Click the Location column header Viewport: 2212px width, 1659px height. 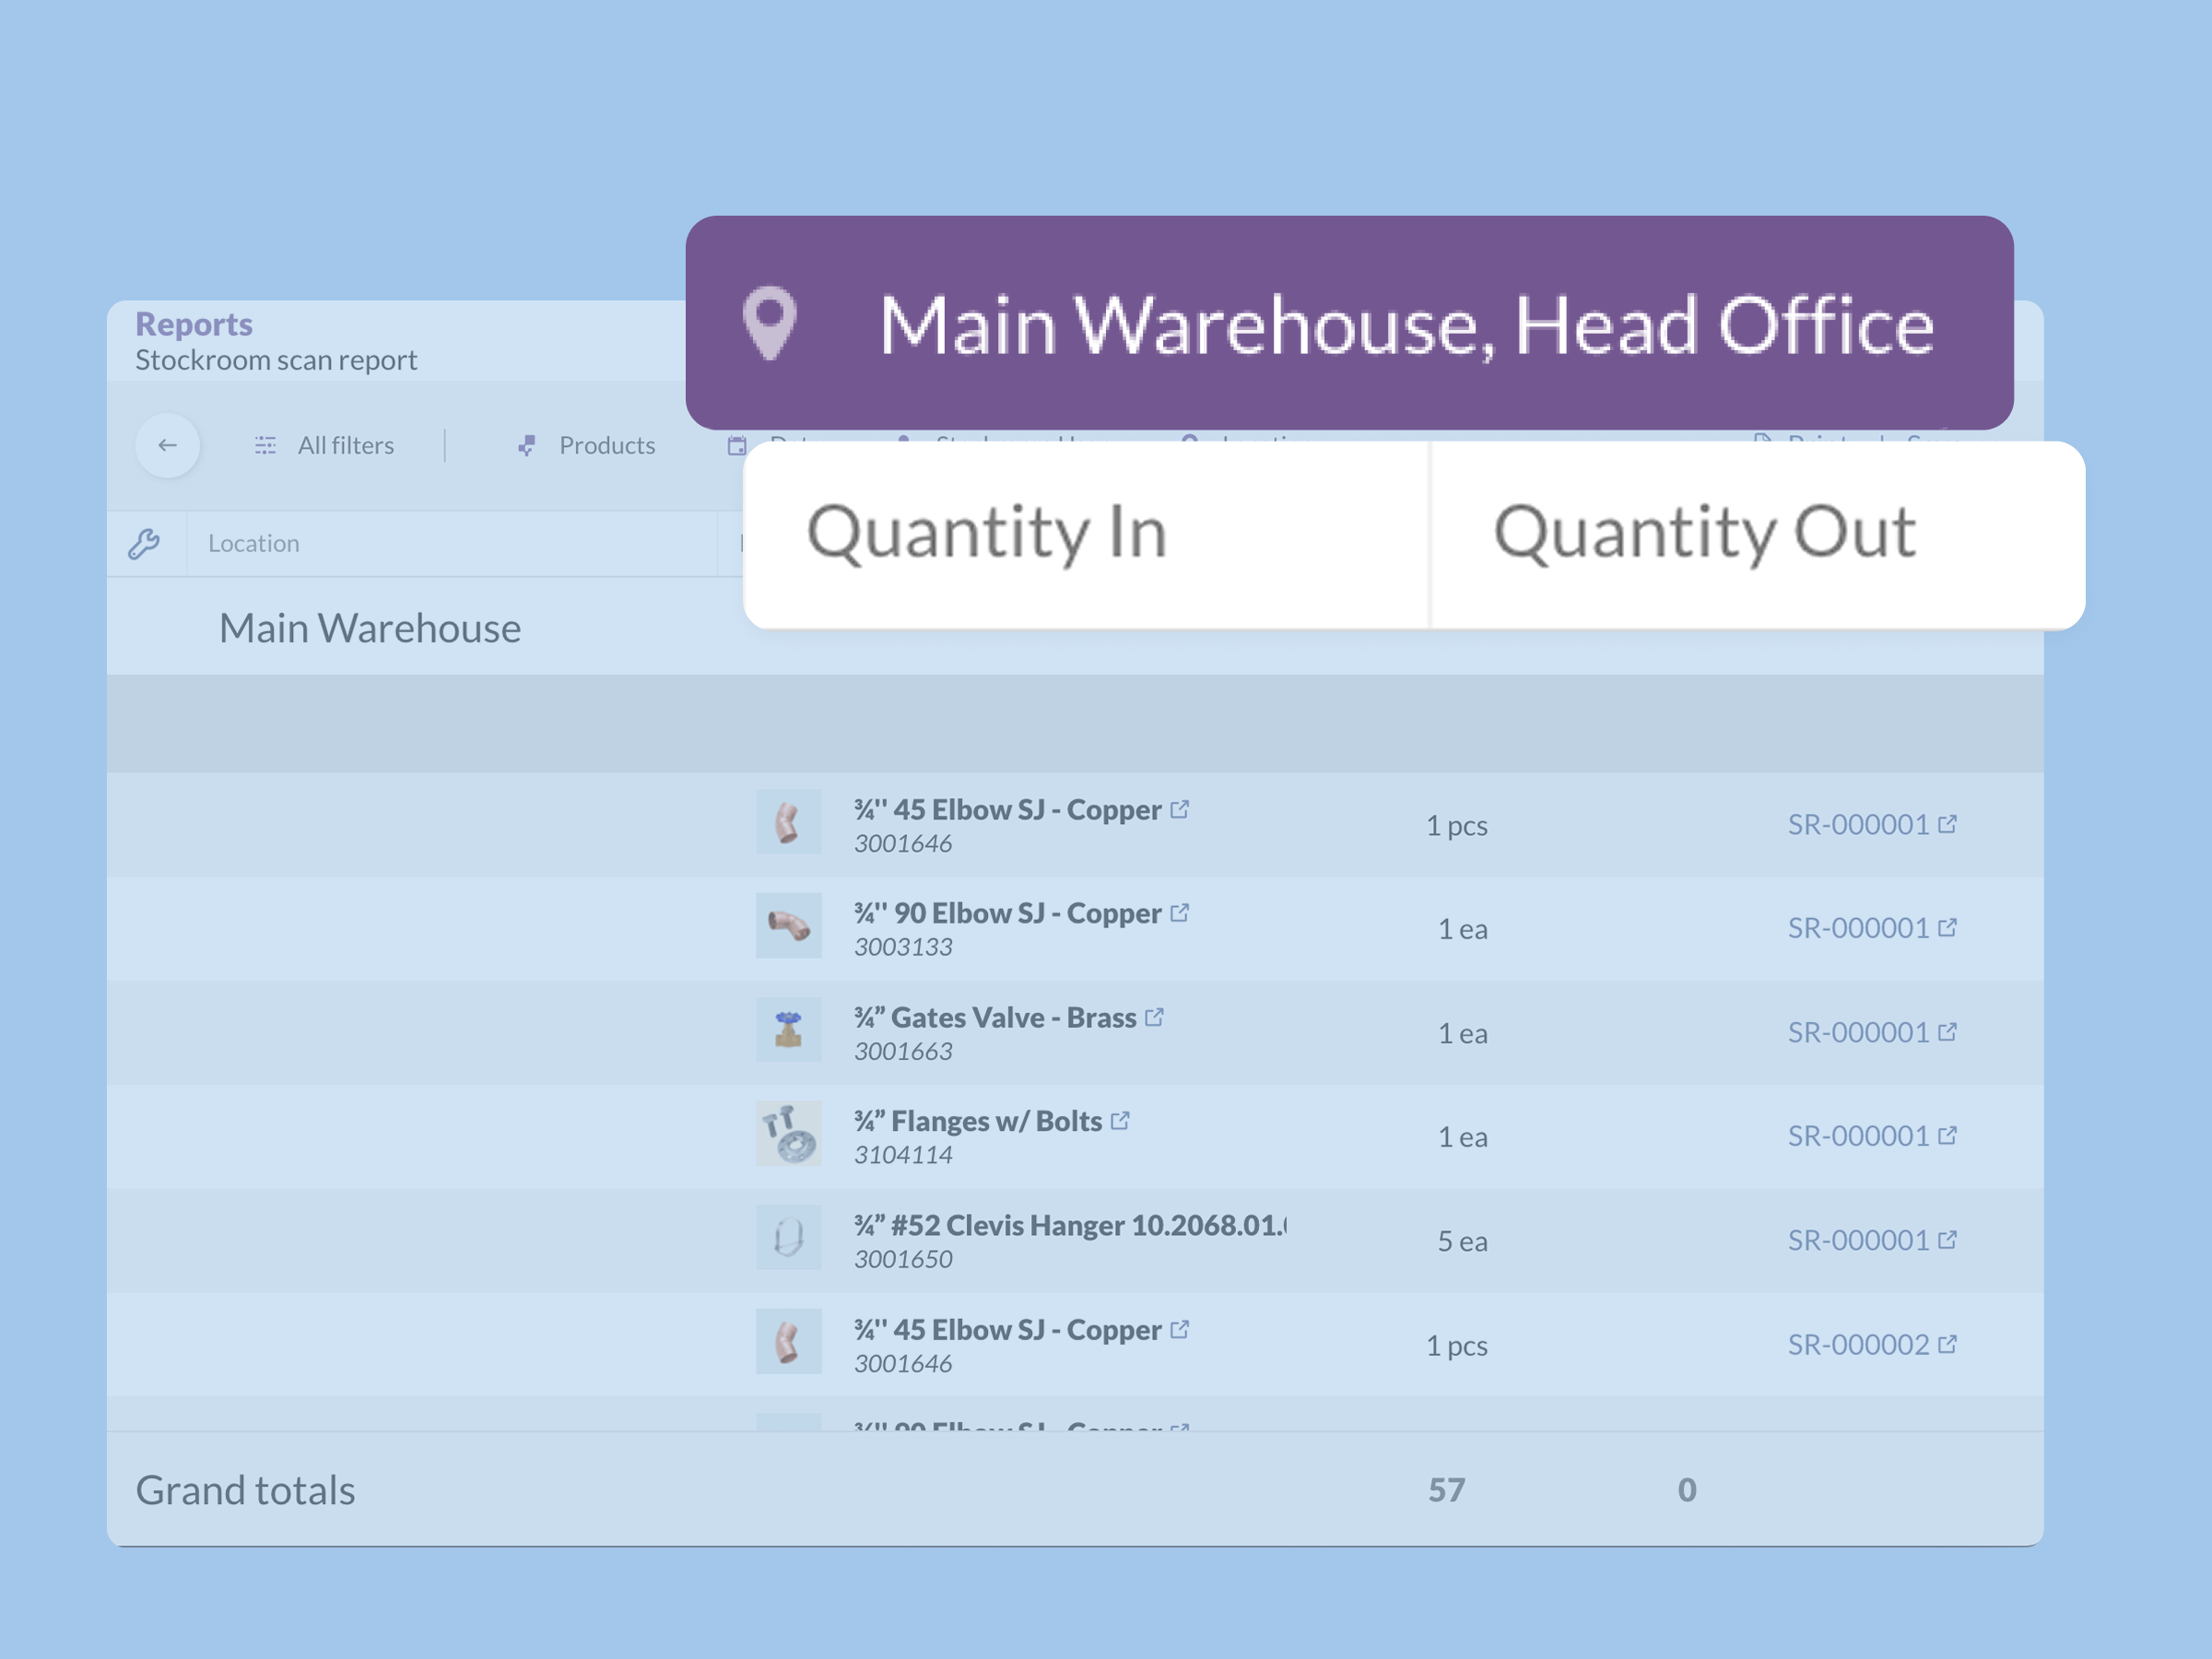point(254,543)
